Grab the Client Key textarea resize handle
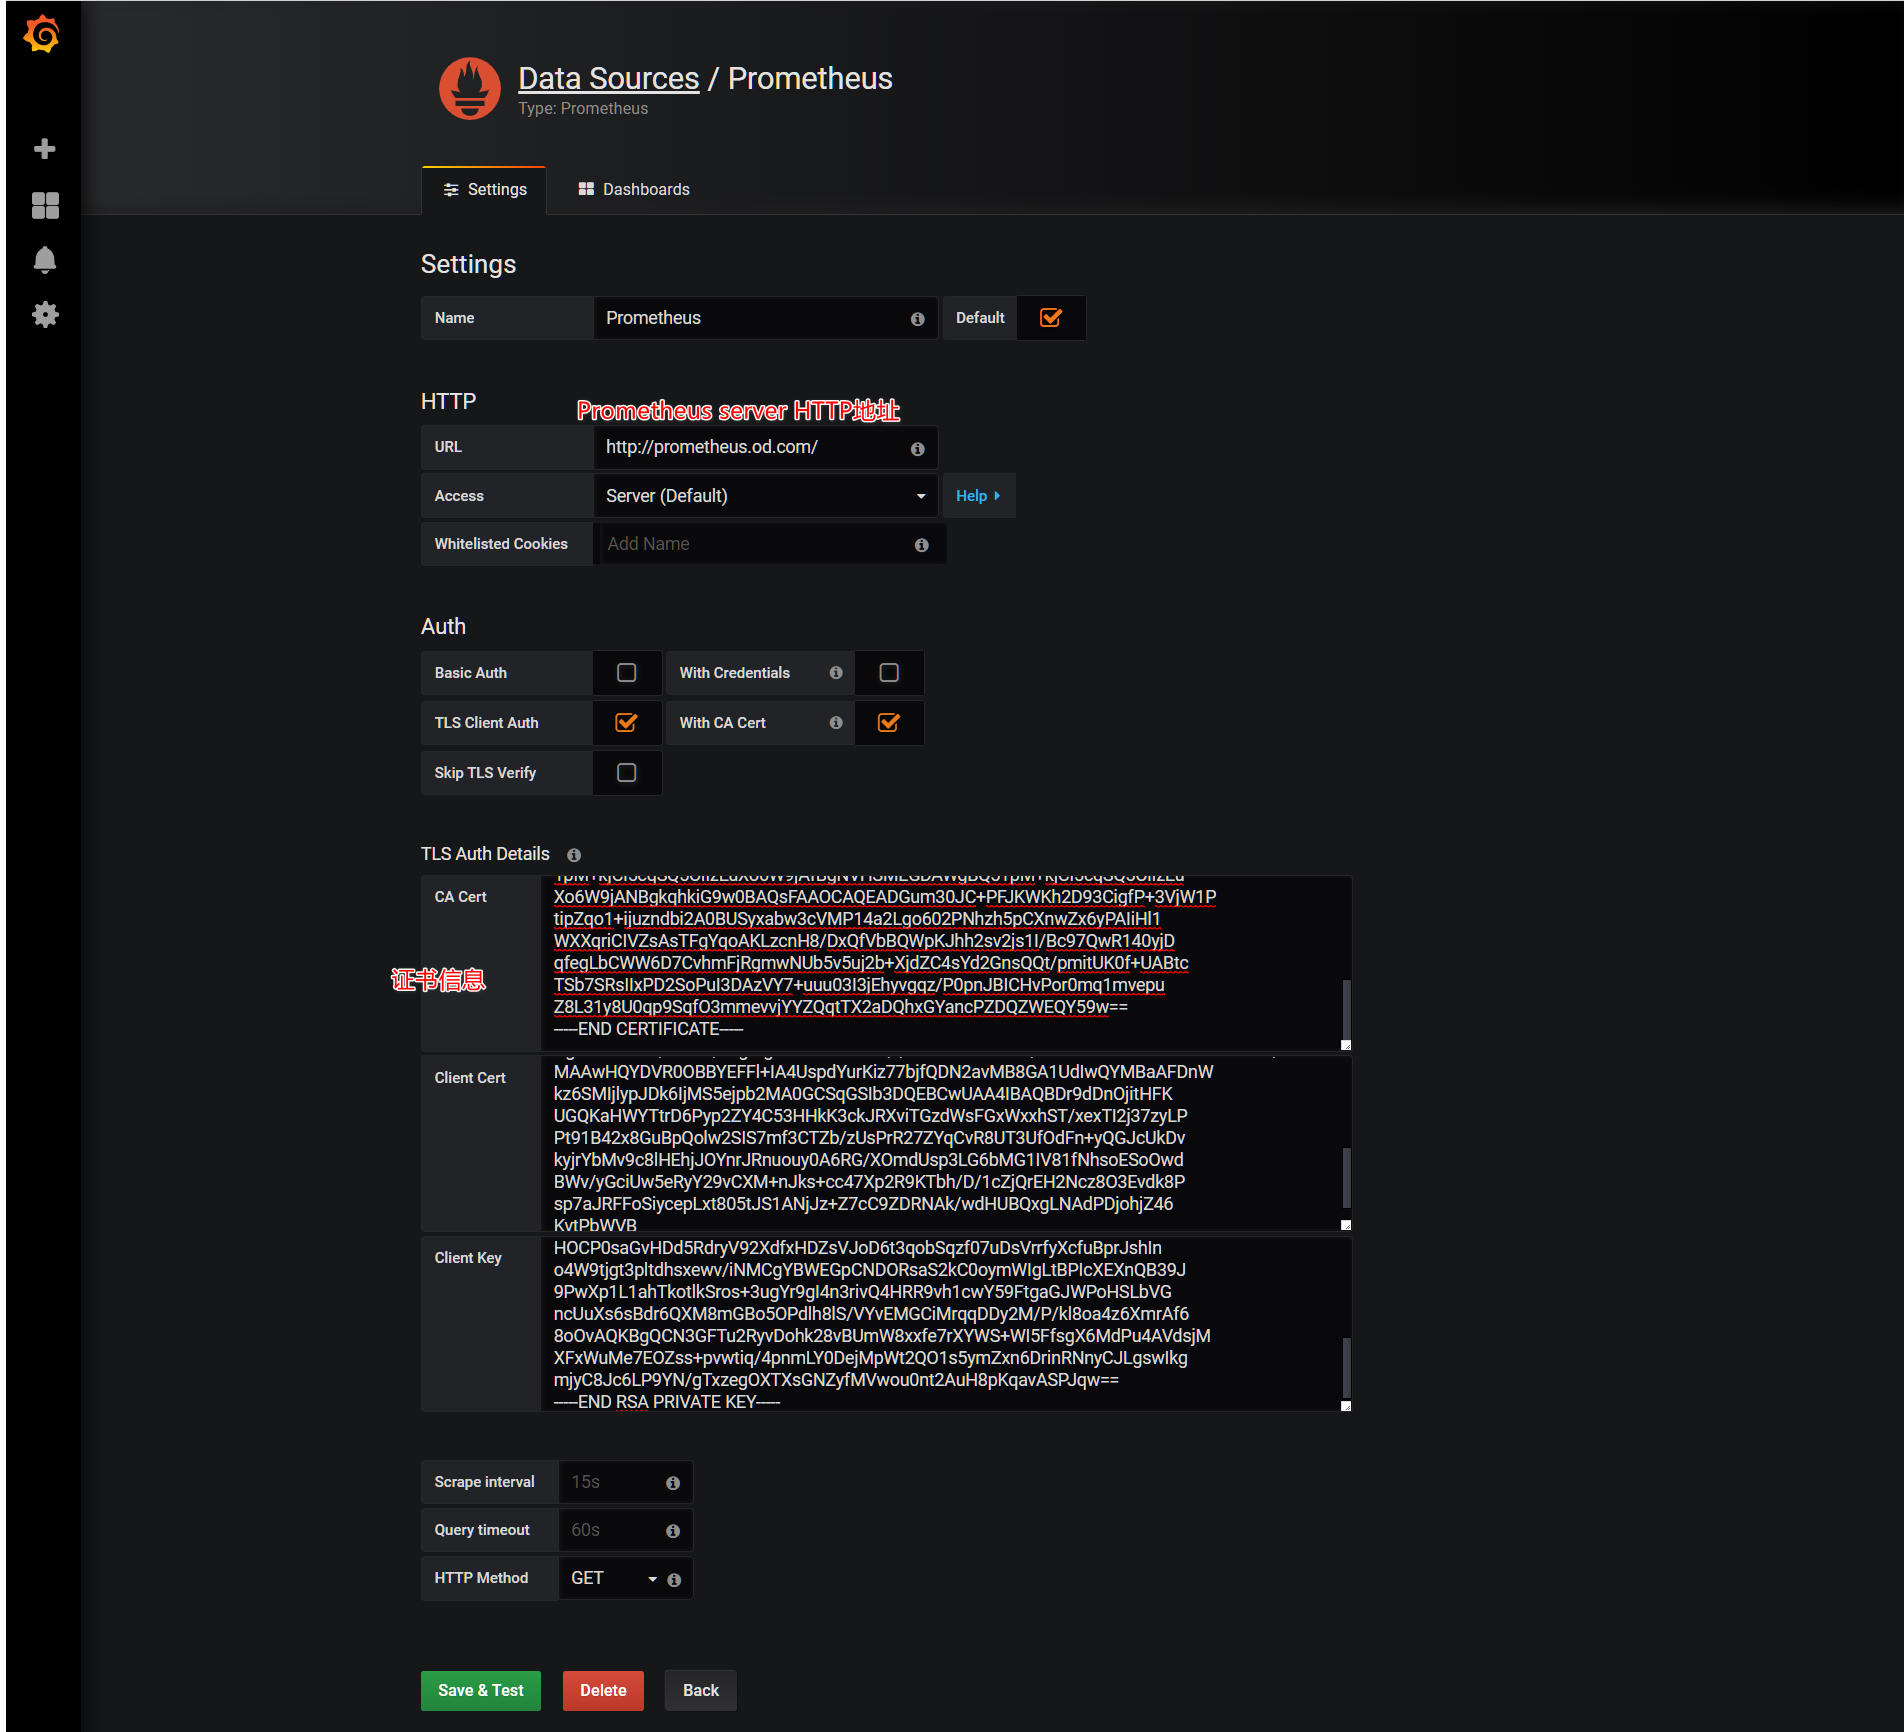Image resolution: width=1904 pixels, height=1732 pixels. pyautogui.click(x=1346, y=1406)
